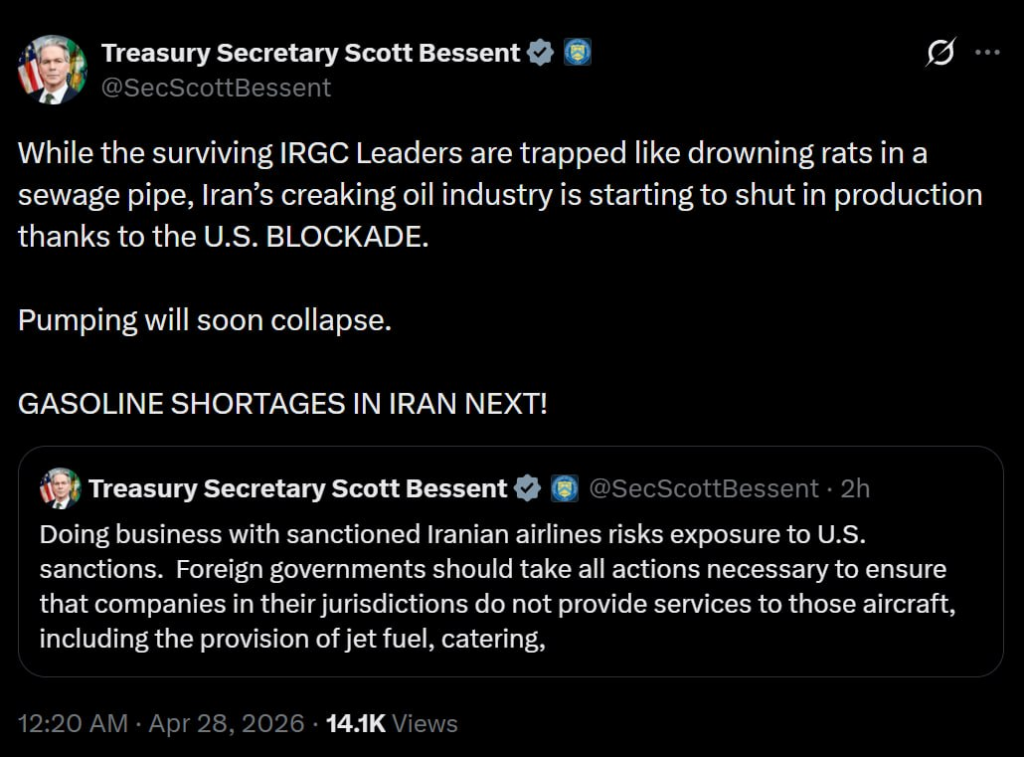1024x757 pixels.
Task: Click the "GASOLINE SHORTAGES IN IRAN NEXT!" line
Action: tap(283, 406)
